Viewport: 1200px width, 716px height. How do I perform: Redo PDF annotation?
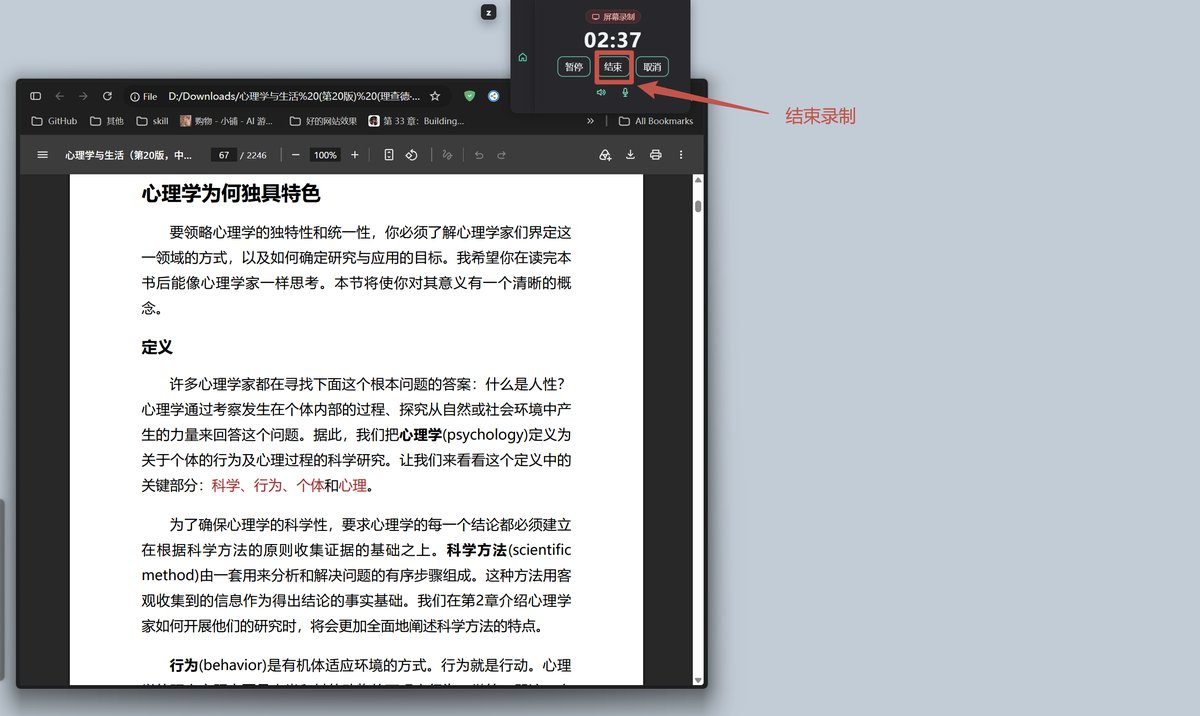point(502,155)
